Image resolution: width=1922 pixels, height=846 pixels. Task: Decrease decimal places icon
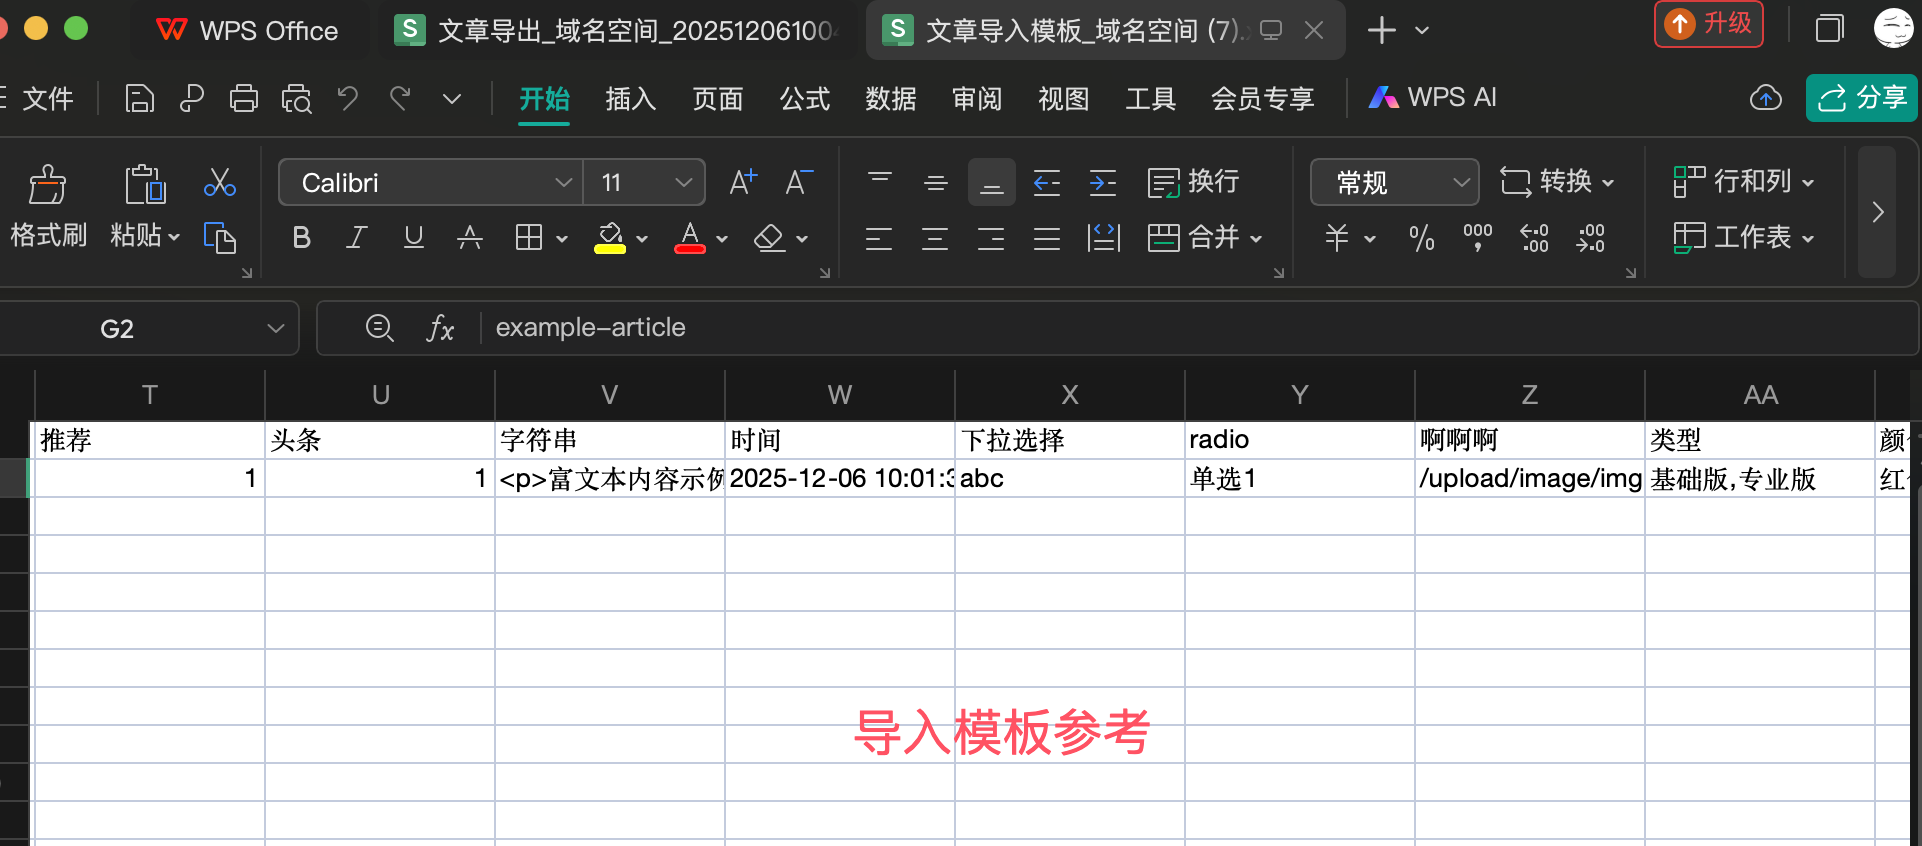pos(1590,238)
